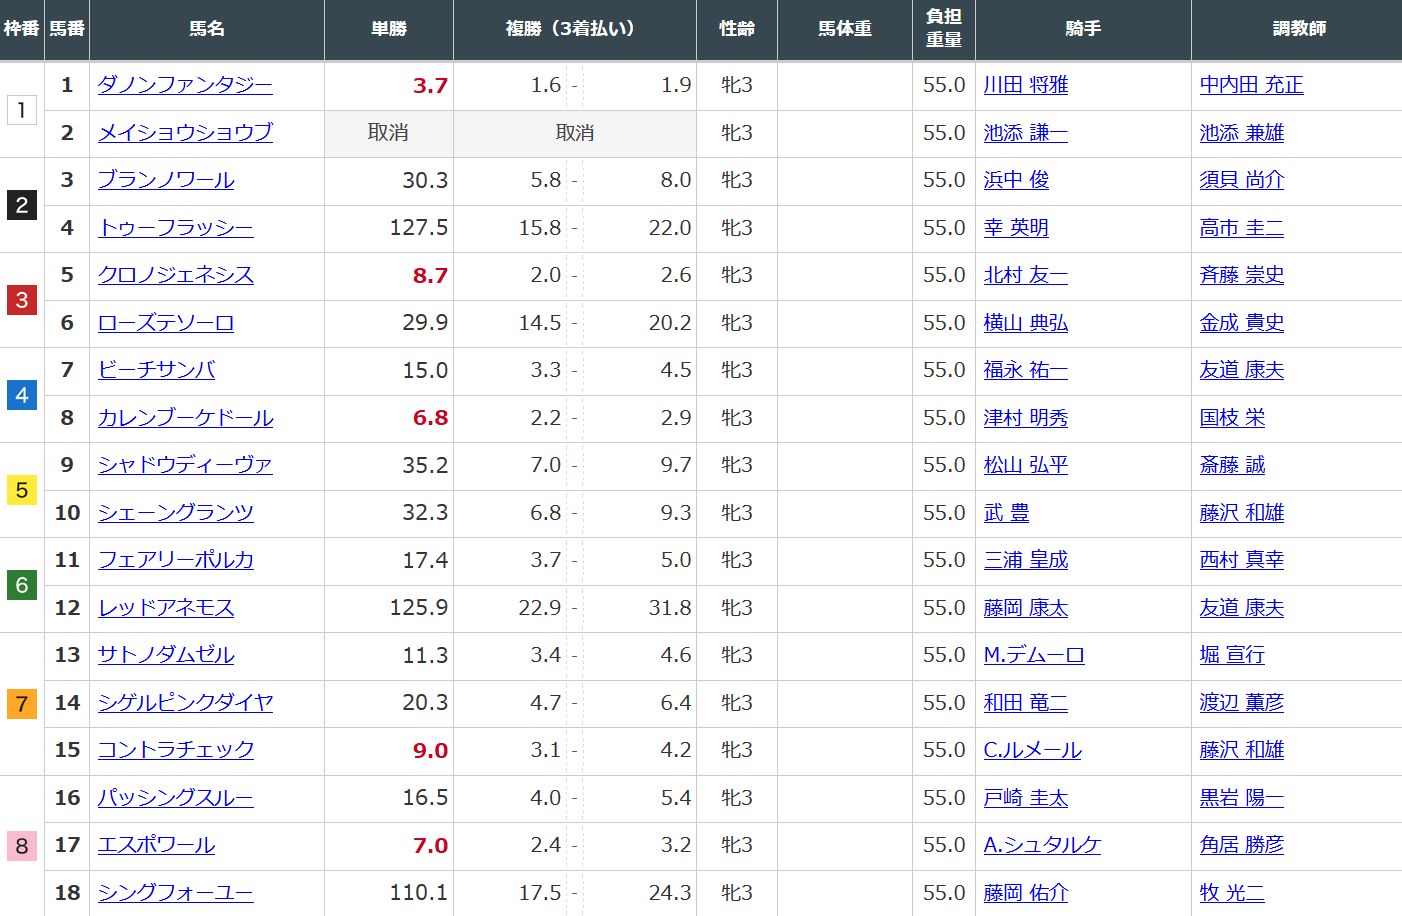The image size is (1402, 916).
Task: Select trainer link 中内田 充正
Action: (x=1251, y=85)
